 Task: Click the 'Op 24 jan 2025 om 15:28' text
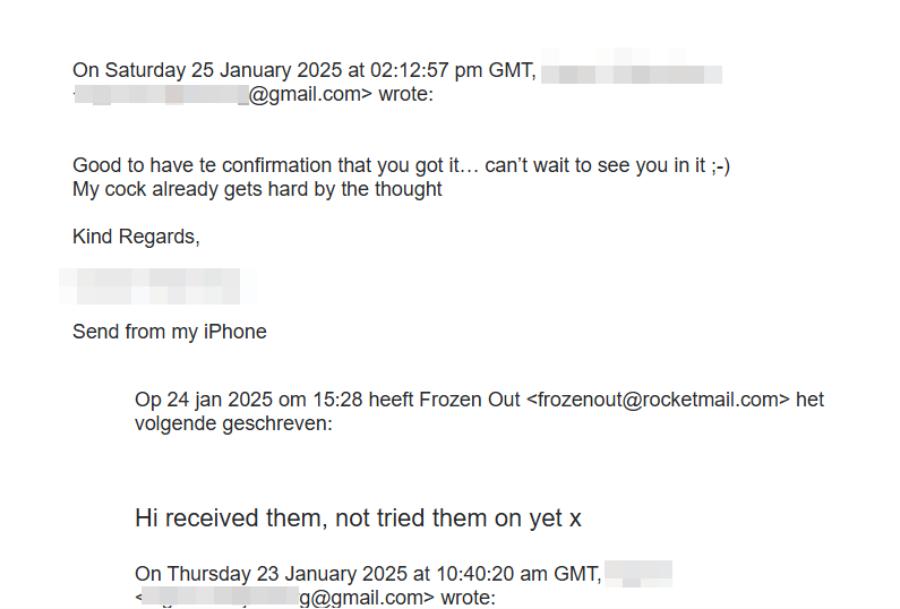(249, 399)
